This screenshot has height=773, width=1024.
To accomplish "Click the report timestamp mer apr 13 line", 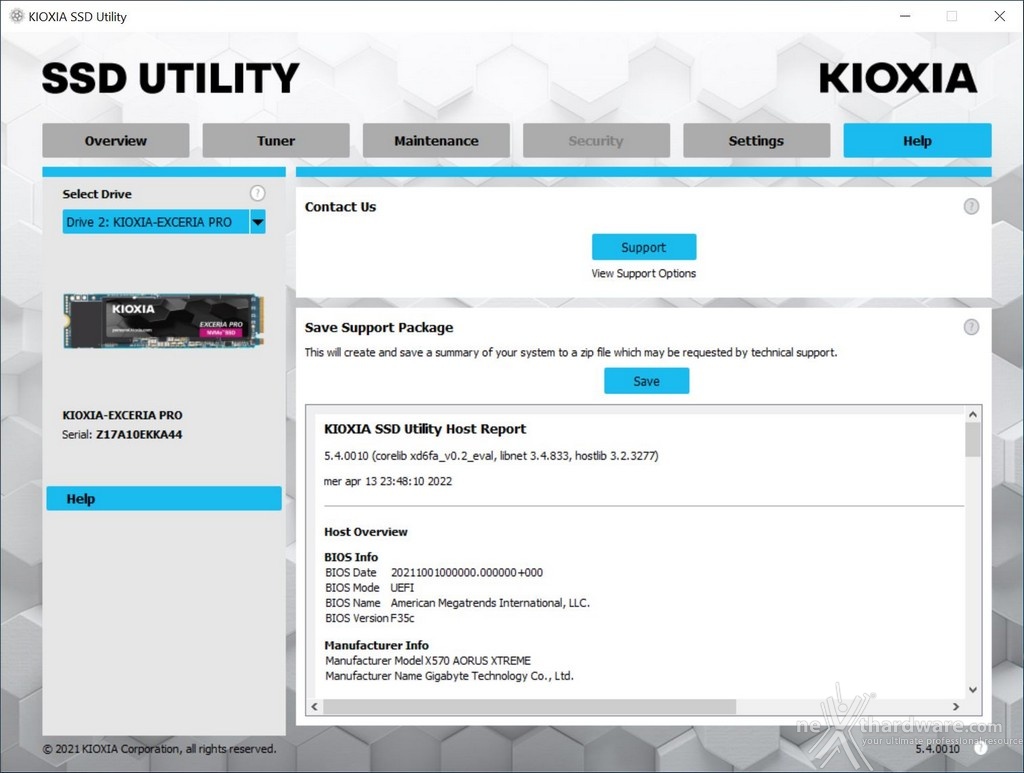I will [x=388, y=481].
